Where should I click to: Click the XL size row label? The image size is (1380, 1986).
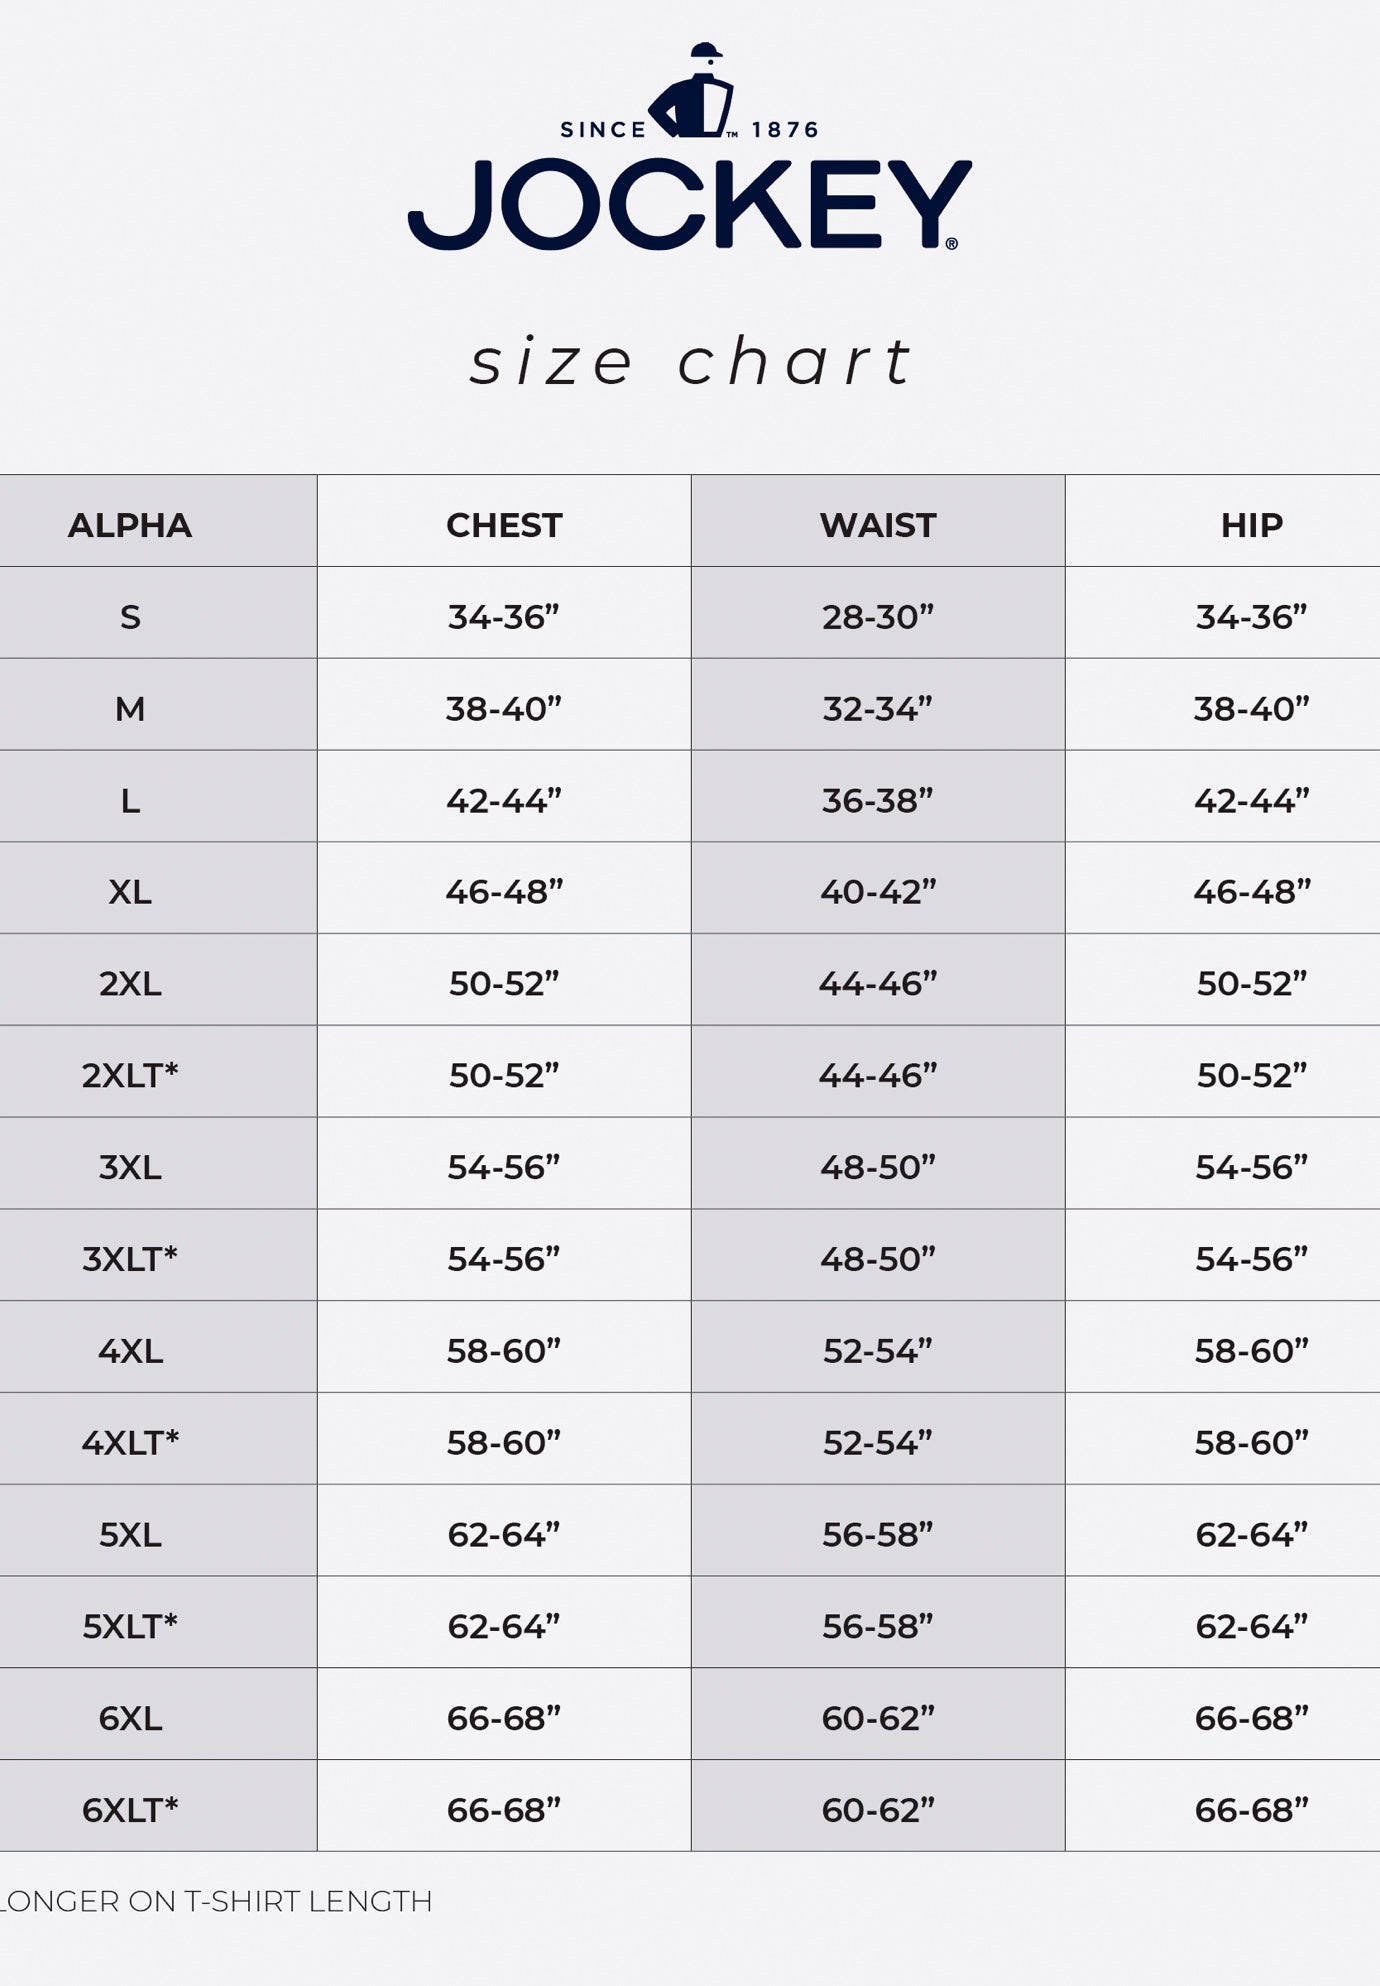130,892
